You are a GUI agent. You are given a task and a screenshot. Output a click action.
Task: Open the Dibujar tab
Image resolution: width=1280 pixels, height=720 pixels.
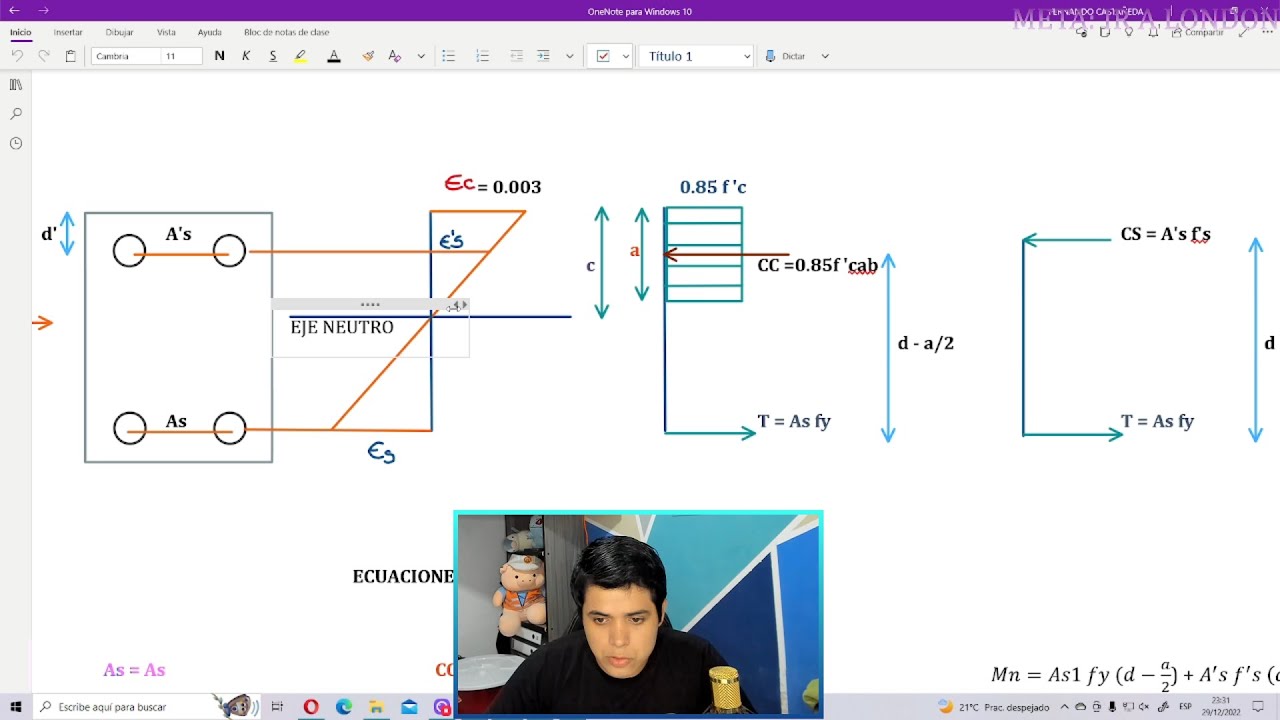(x=119, y=32)
